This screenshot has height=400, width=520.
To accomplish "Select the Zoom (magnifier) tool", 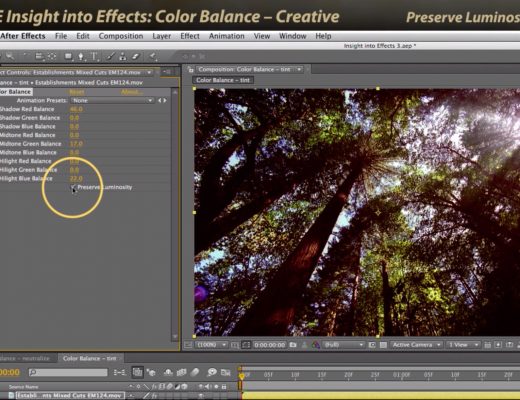I will click(x=10, y=56).
